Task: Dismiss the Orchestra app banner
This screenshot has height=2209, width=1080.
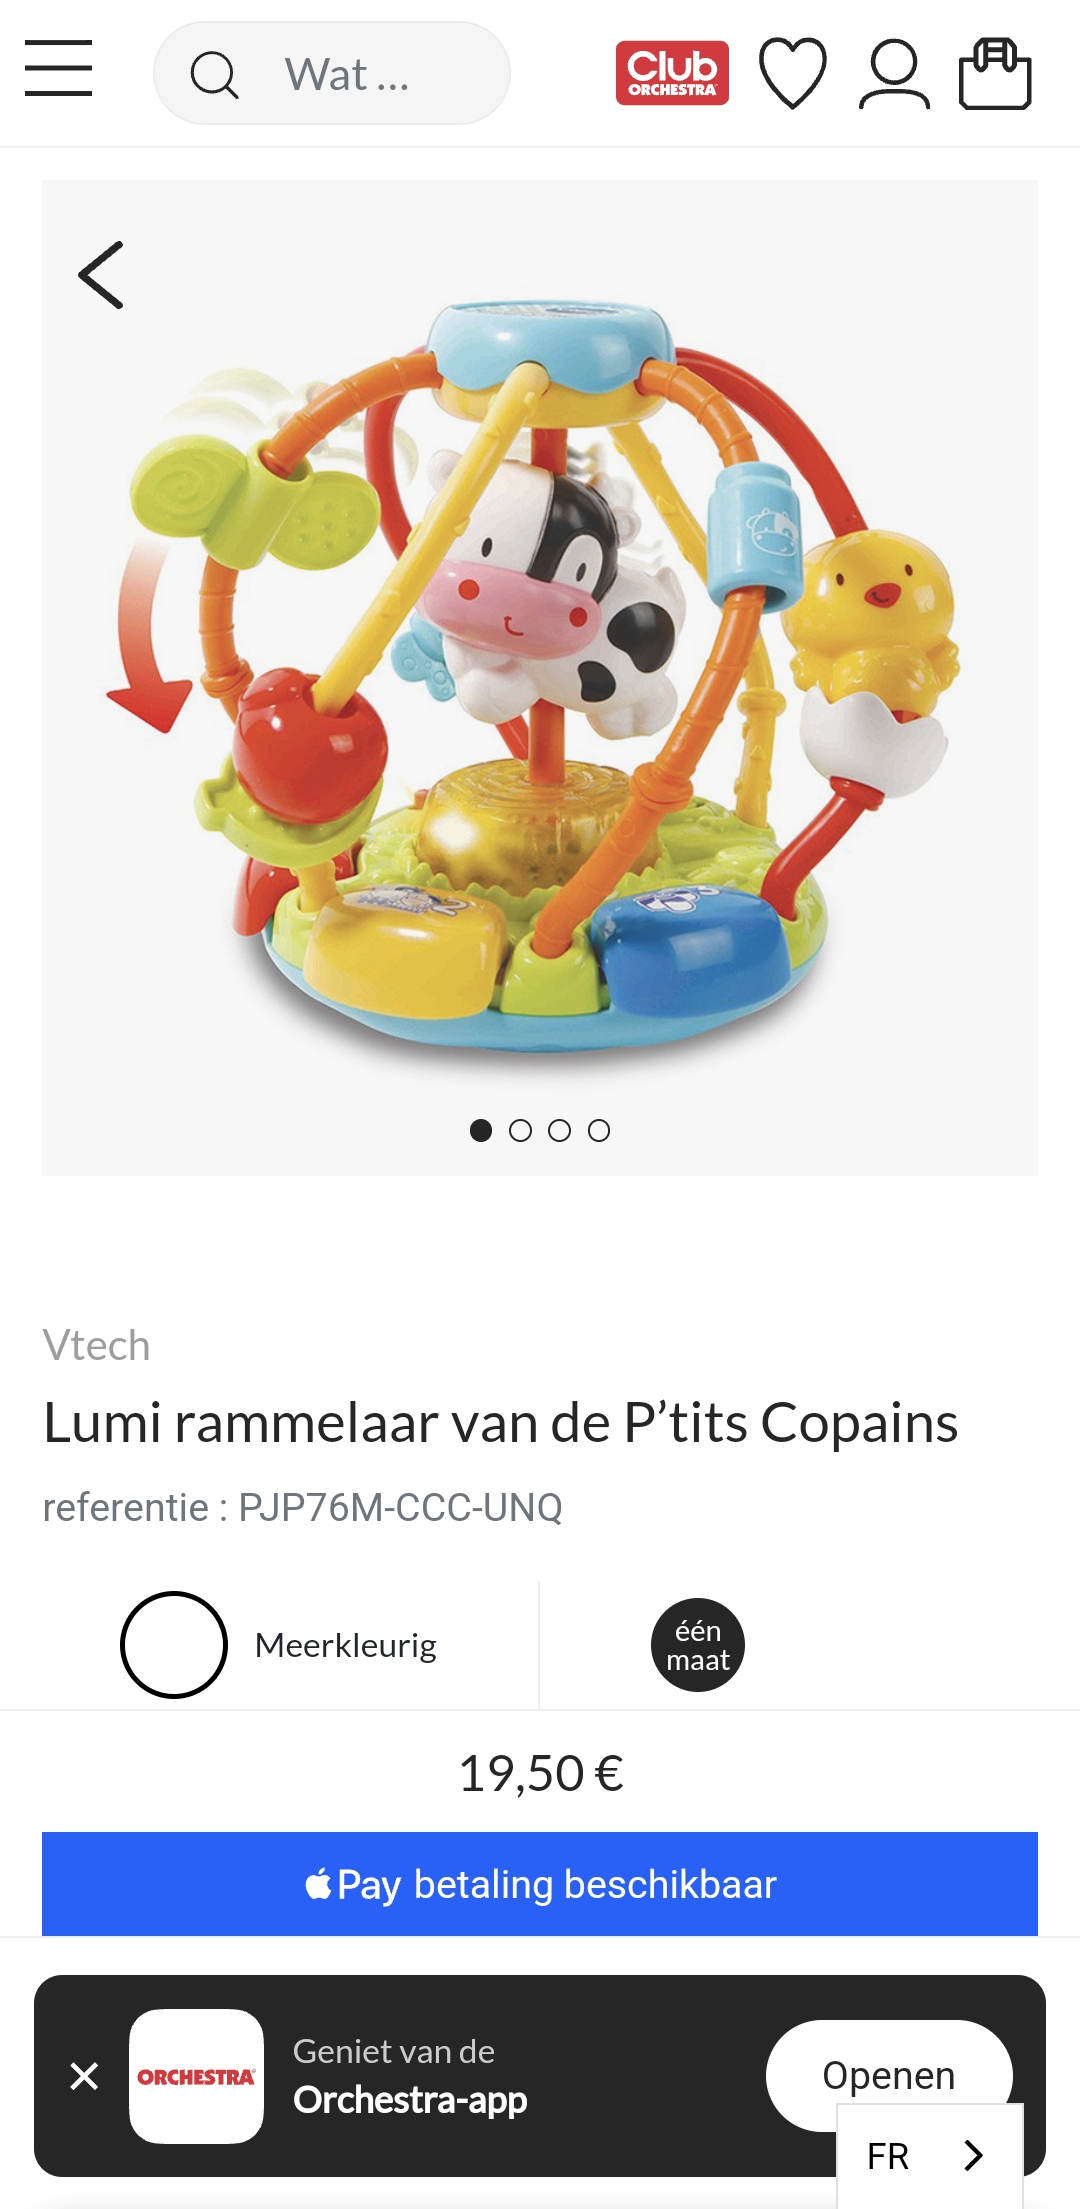Action: pyautogui.click(x=85, y=2076)
